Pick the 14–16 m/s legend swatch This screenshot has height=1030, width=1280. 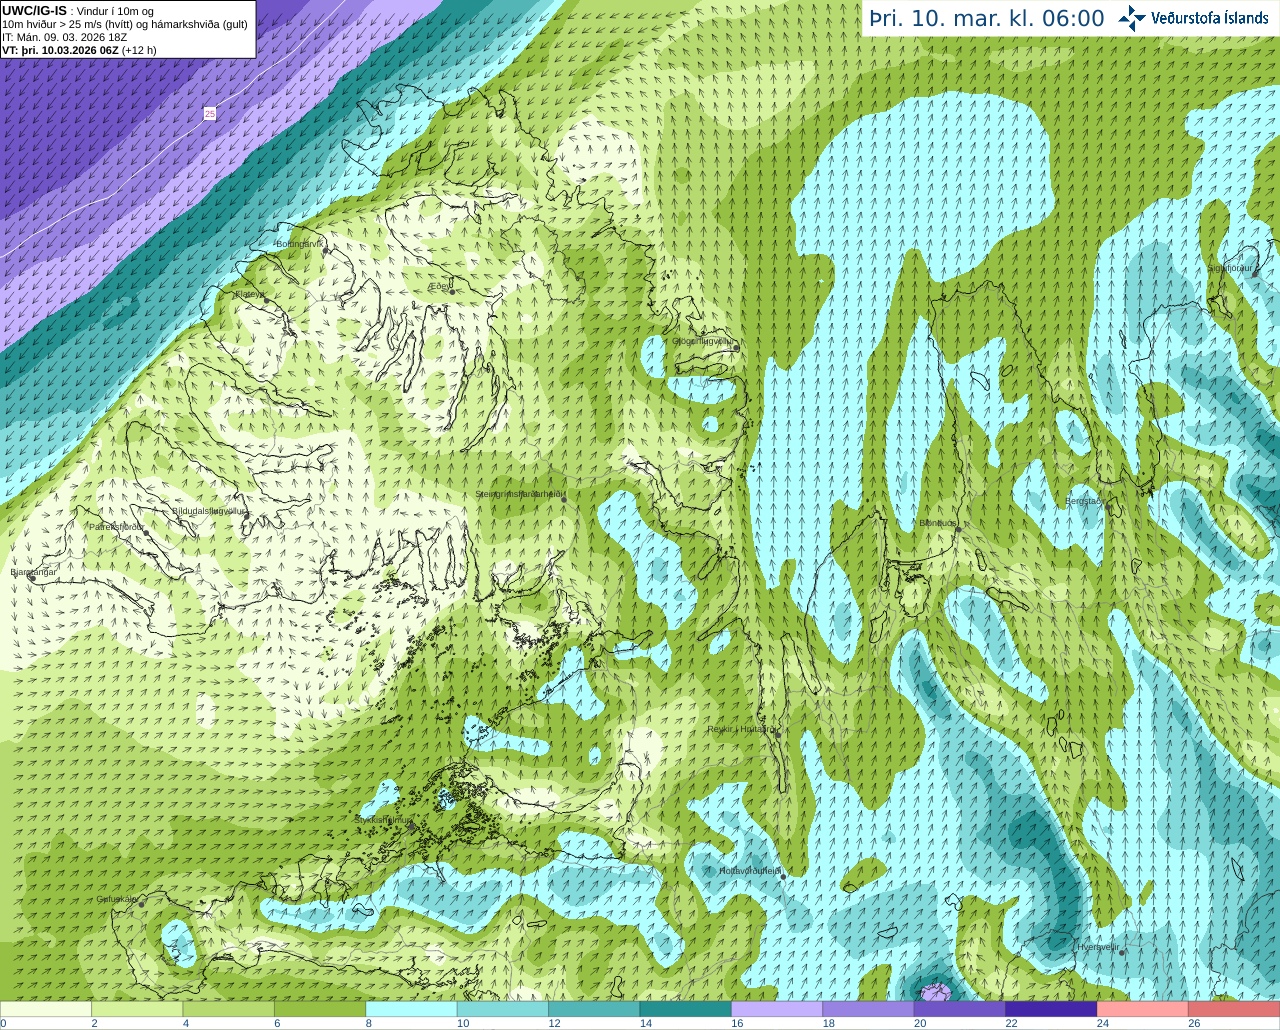[686, 1009]
